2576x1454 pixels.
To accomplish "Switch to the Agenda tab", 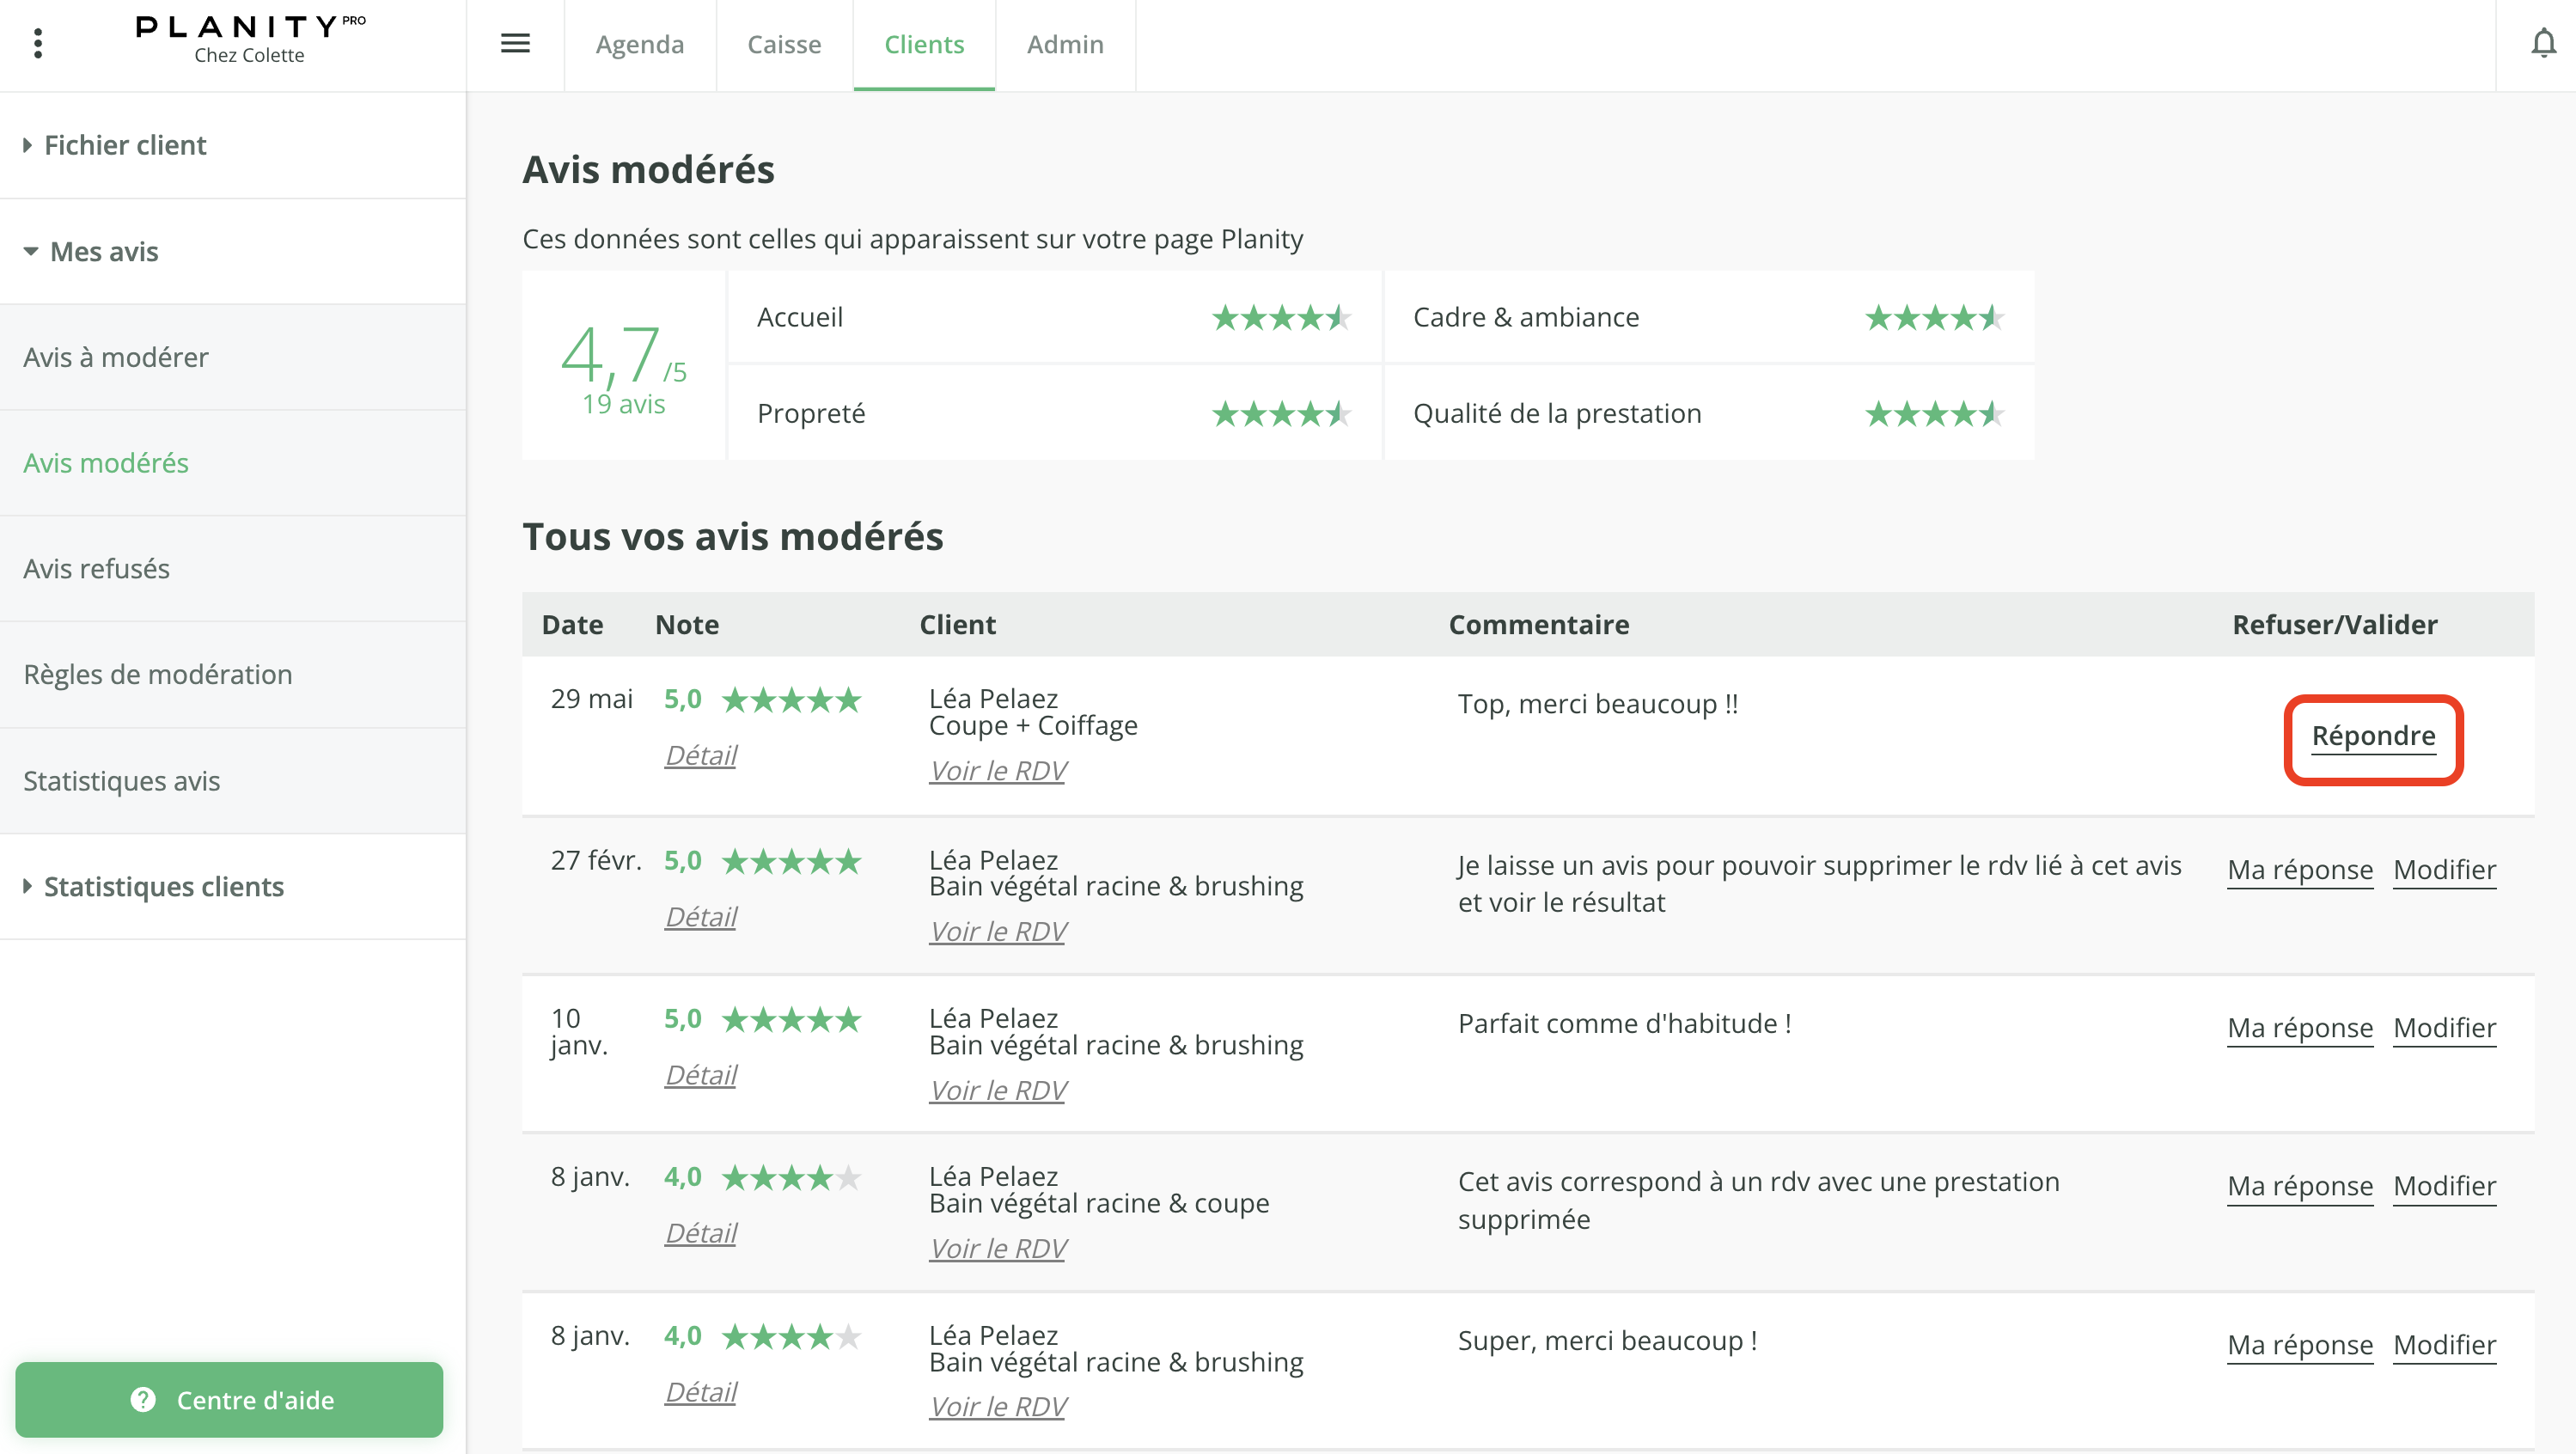I will 639,44.
